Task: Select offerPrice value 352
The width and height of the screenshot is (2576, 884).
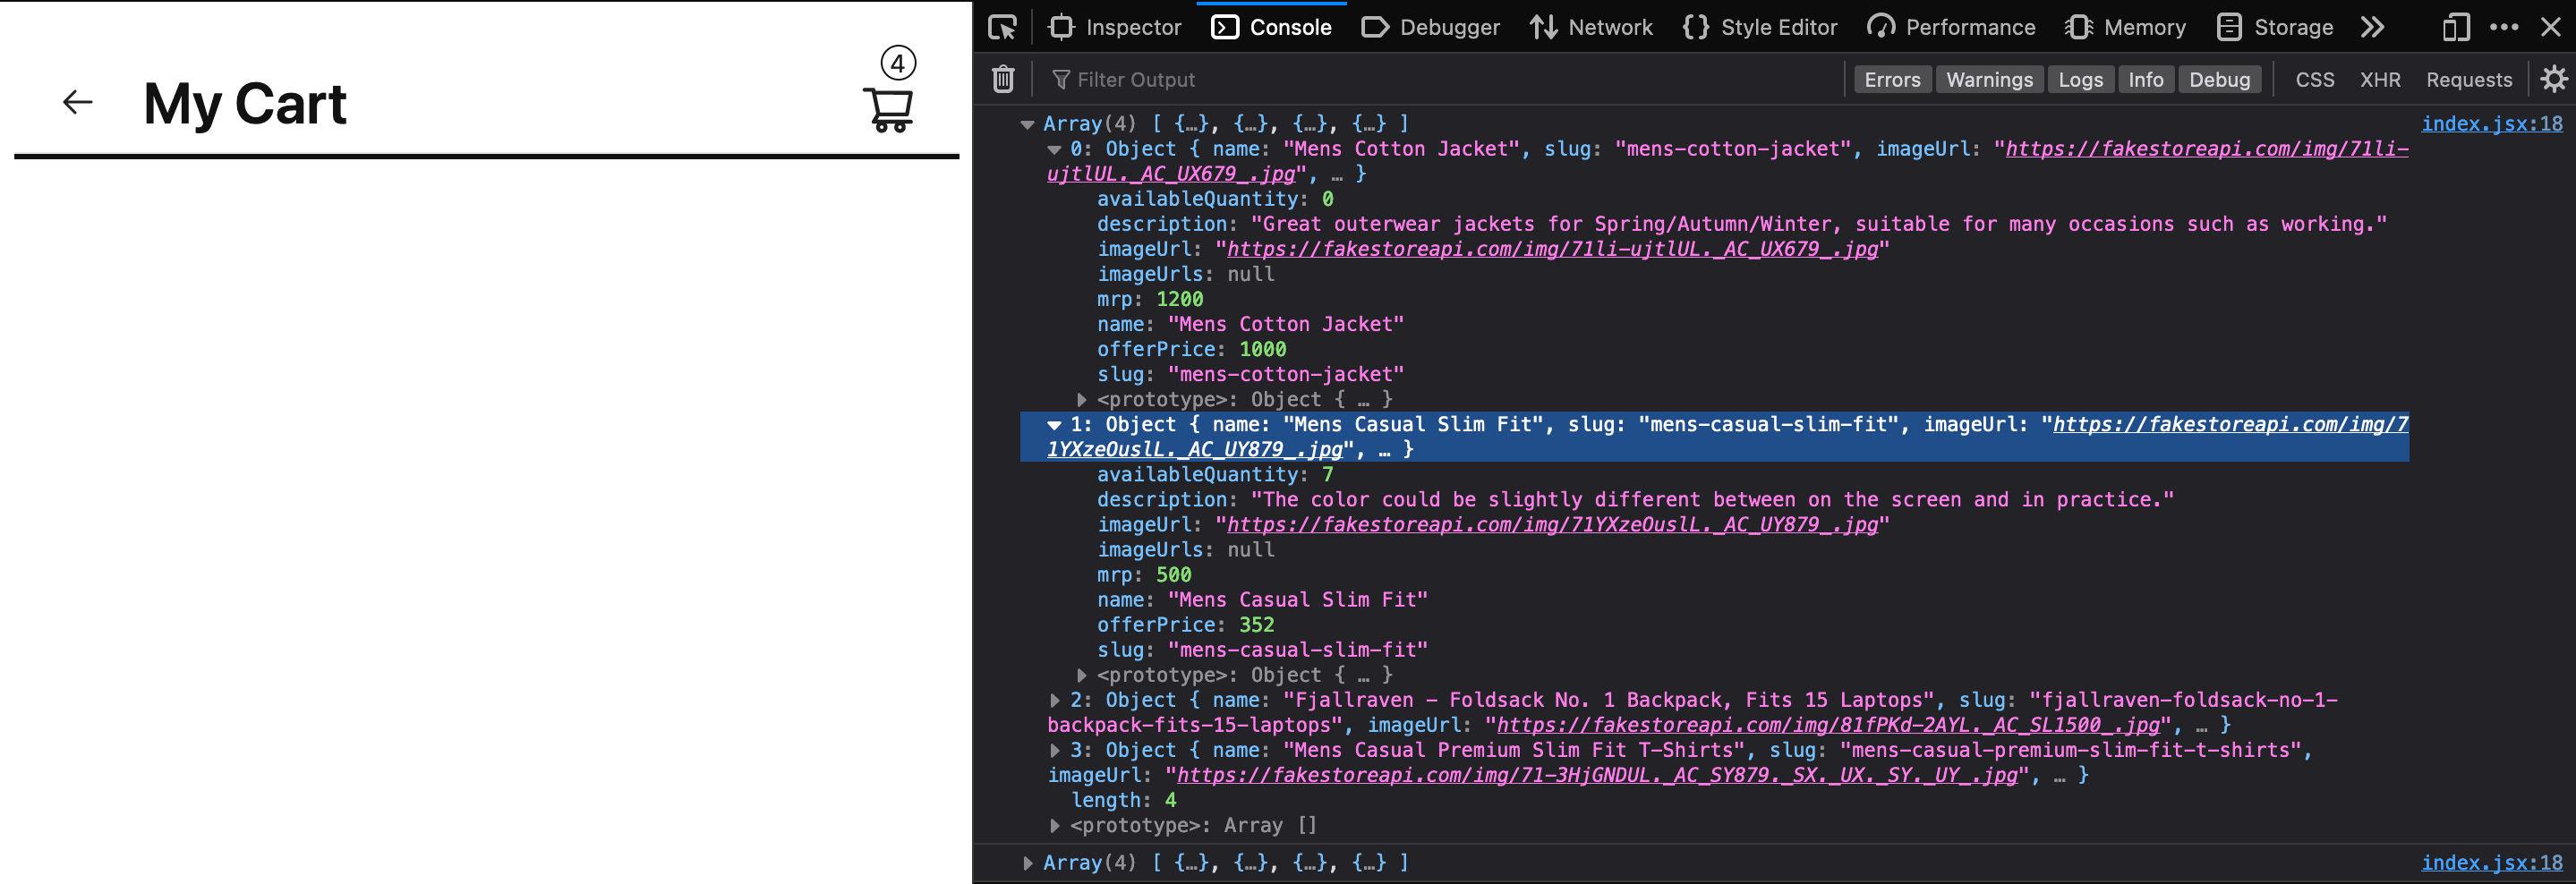Action: click(x=1256, y=625)
